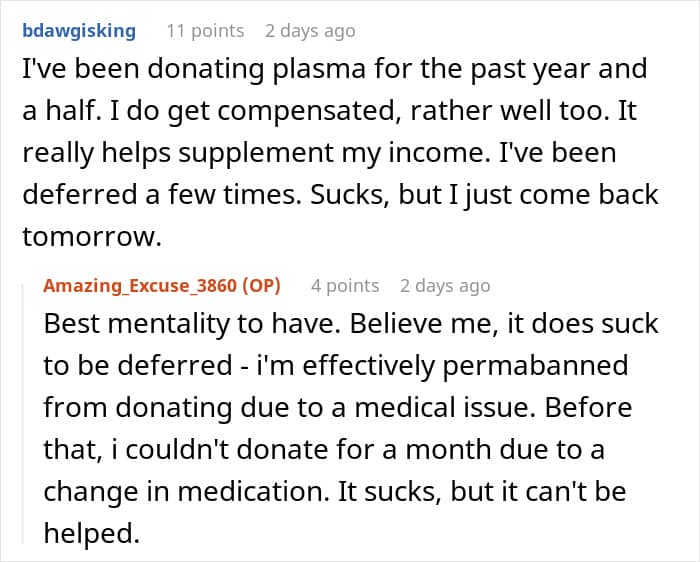Open the permalink timestamp on bdawgisking's comment
Image resolution: width=700 pixels, height=562 pixels.
coord(310,31)
